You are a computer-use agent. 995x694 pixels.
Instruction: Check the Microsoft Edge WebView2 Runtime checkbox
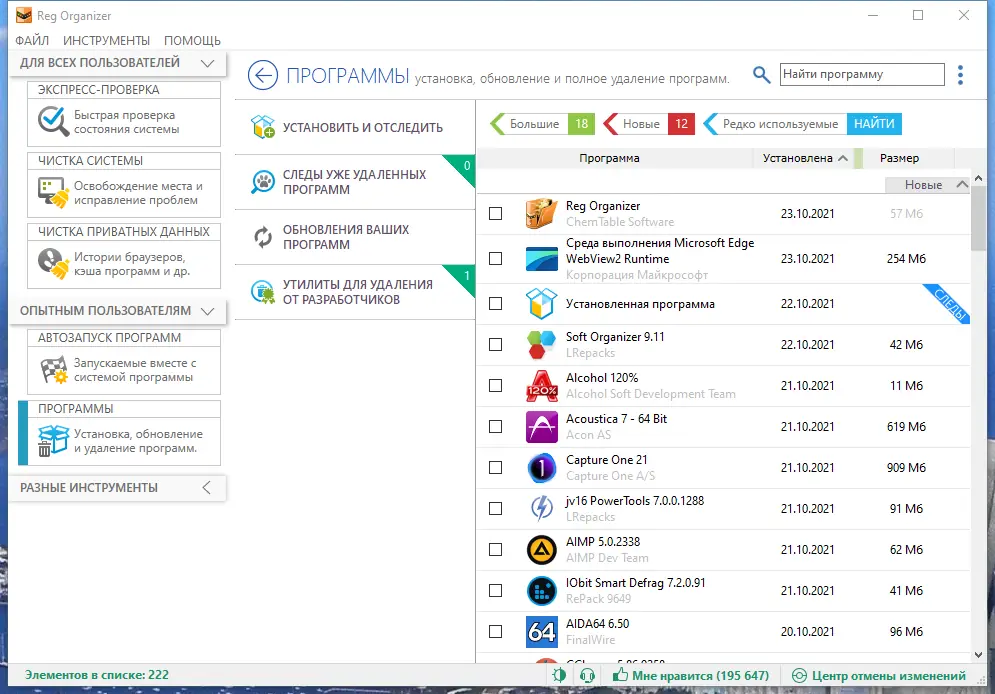tap(496, 258)
